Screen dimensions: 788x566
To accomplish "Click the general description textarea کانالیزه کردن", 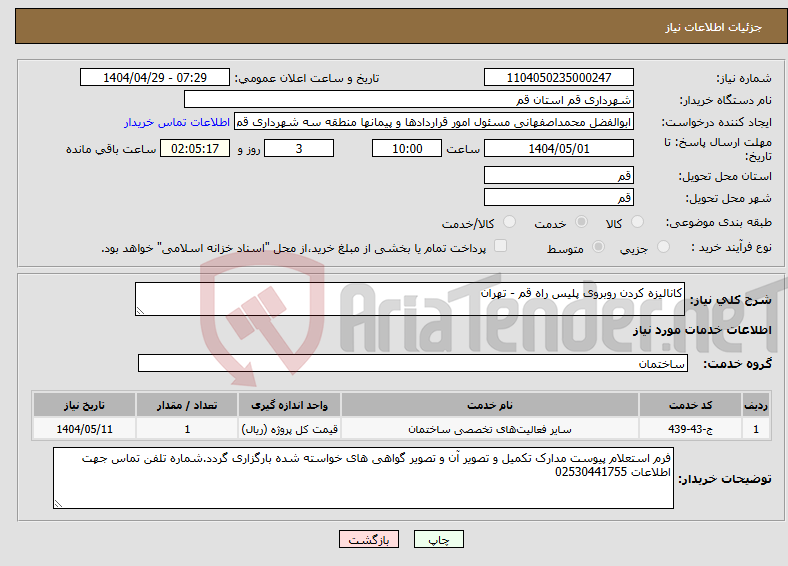I will coord(410,299).
